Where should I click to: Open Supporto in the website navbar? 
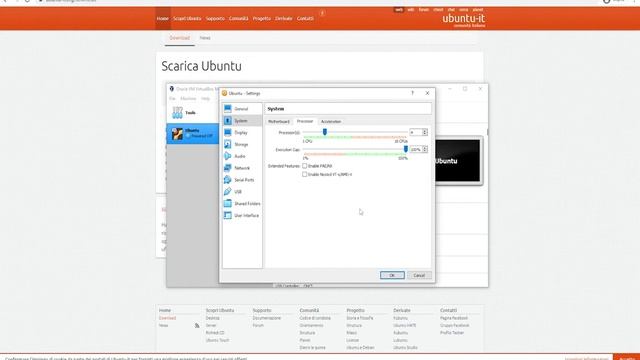click(x=215, y=18)
